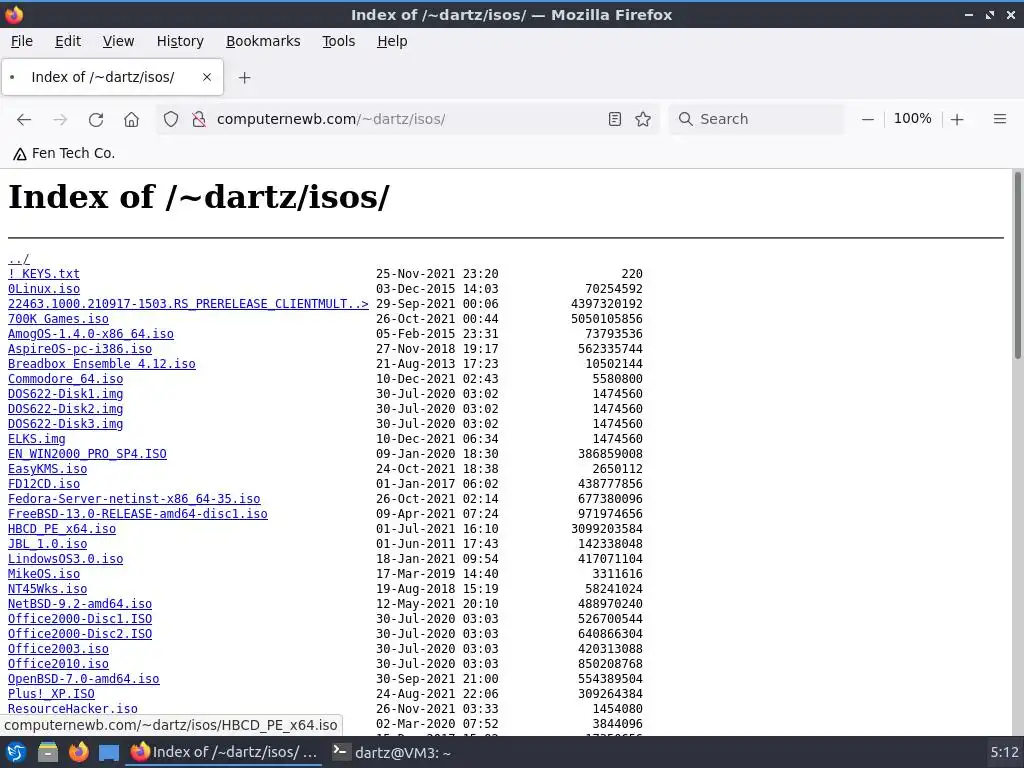This screenshot has height=768, width=1024.
Task: Zoom in with the plus button
Action: pyautogui.click(x=957, y=119)
